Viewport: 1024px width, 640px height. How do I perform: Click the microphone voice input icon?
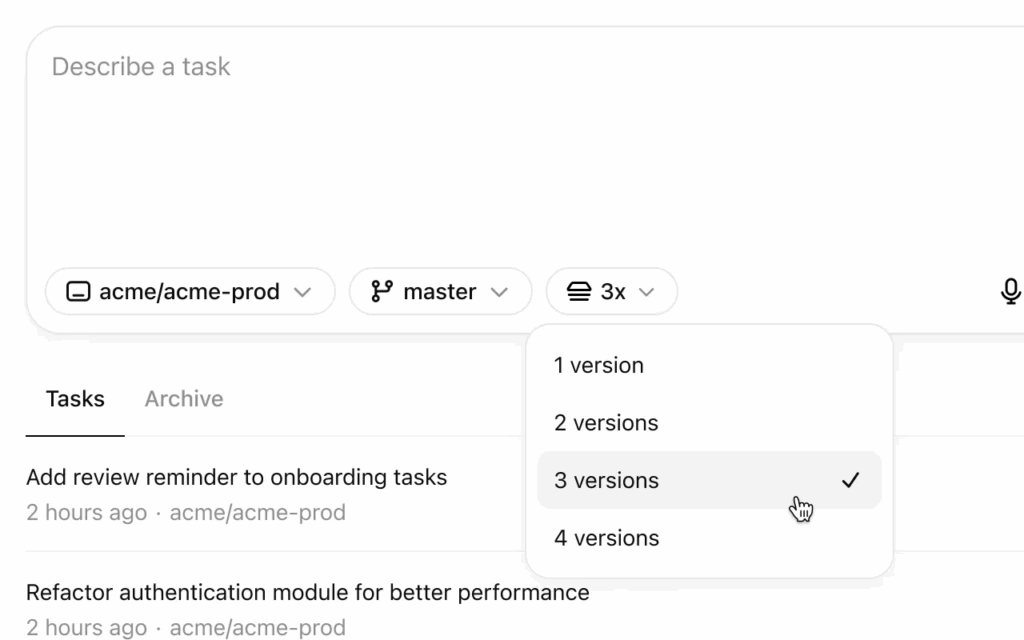[x=1010, y=291]
